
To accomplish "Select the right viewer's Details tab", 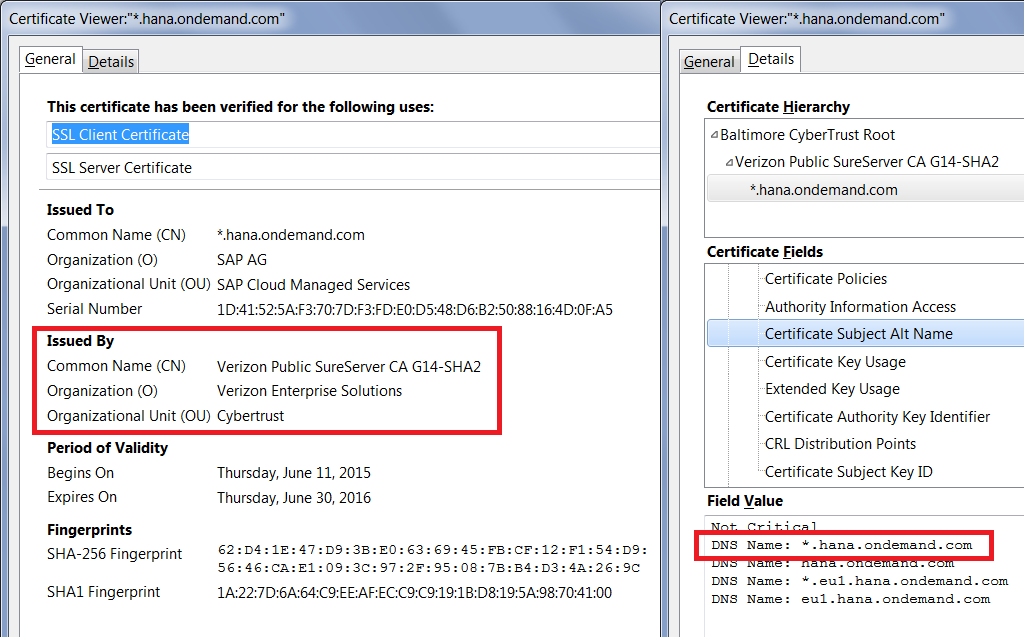I will click(771, 59).
